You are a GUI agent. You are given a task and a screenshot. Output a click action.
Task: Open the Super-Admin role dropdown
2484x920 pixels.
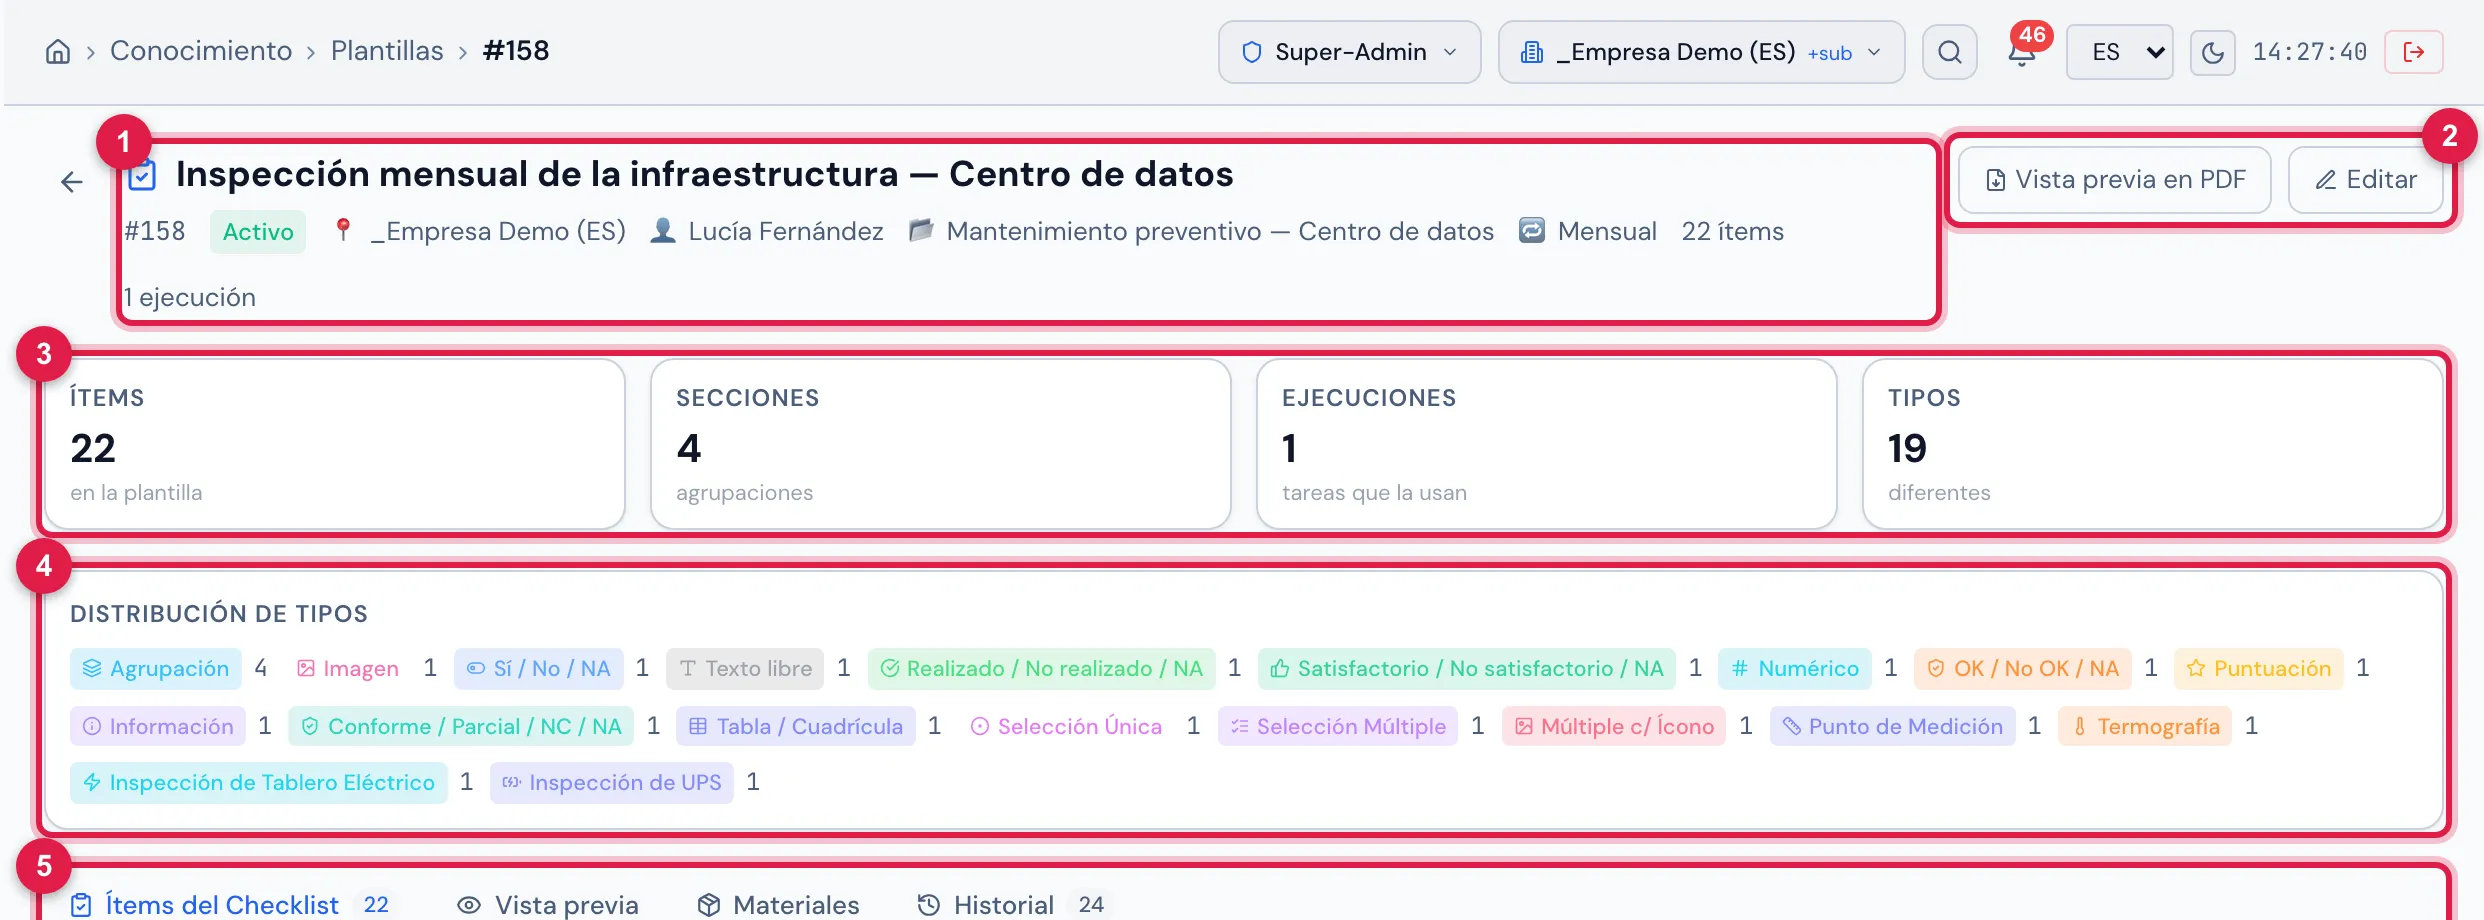pyautogui.click(x=1350, y=52)
